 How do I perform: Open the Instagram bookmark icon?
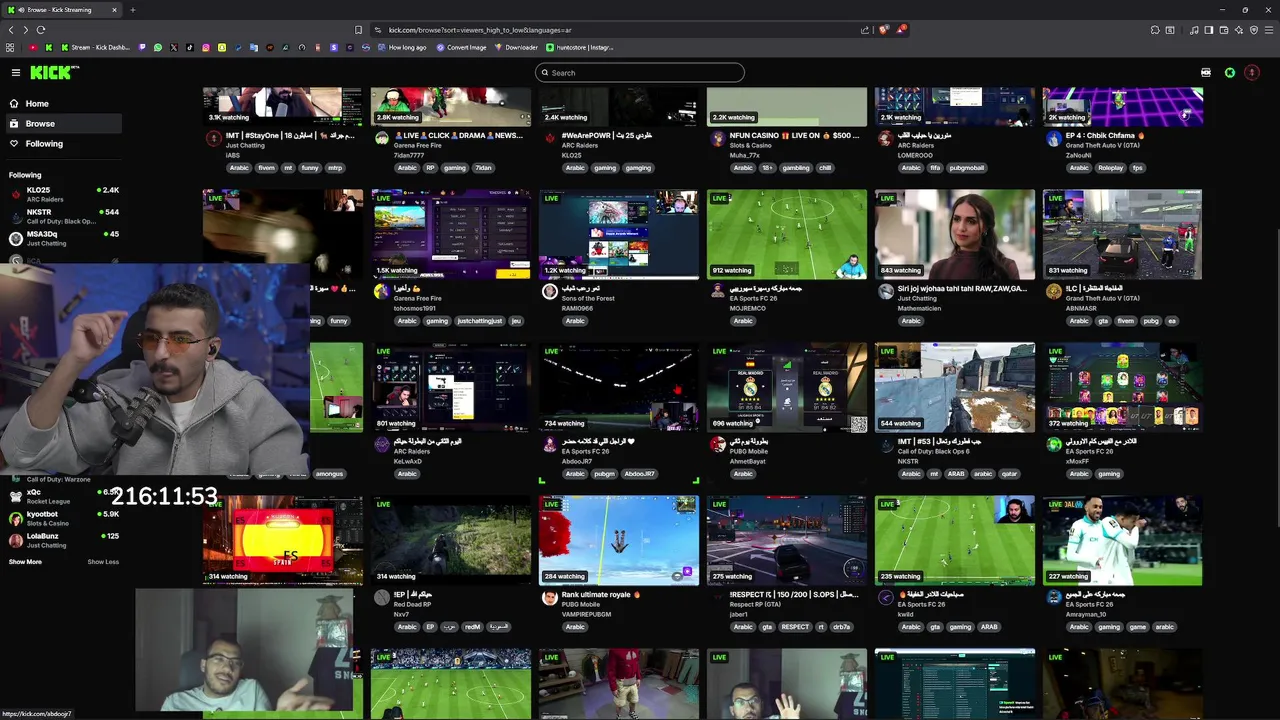[206, 47]
